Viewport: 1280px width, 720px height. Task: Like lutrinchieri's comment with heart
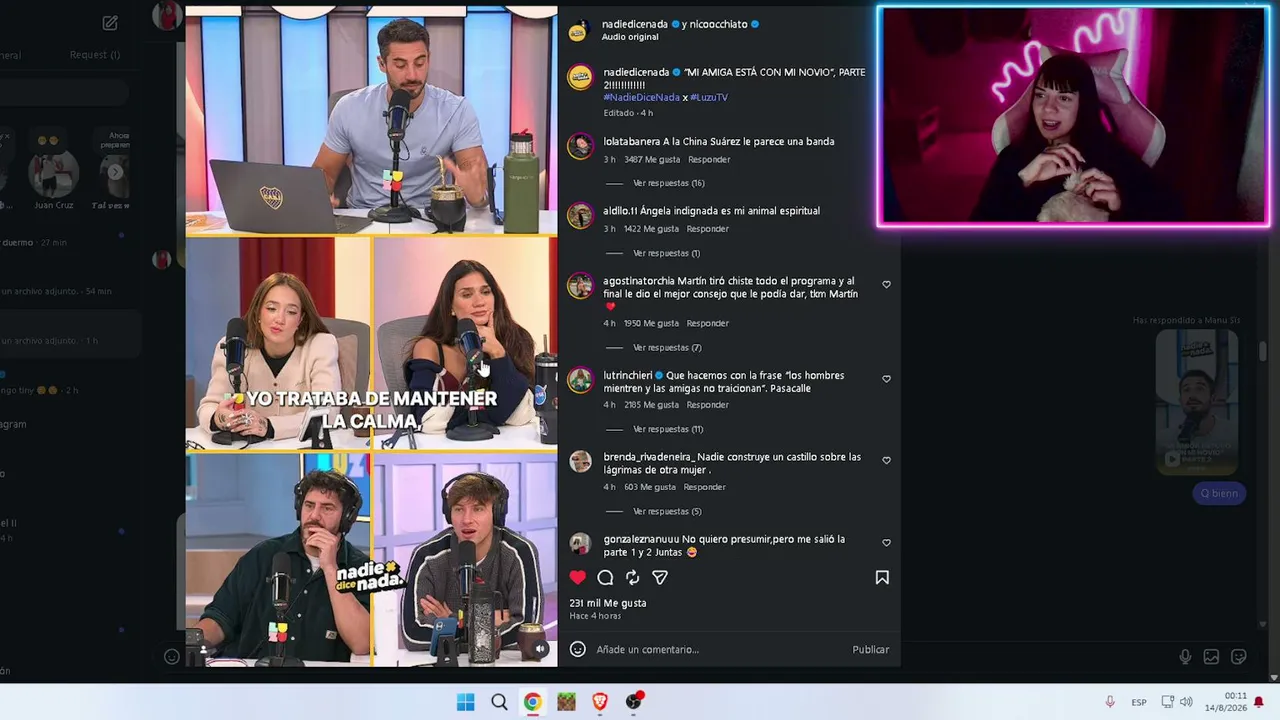tap(886, 379)
